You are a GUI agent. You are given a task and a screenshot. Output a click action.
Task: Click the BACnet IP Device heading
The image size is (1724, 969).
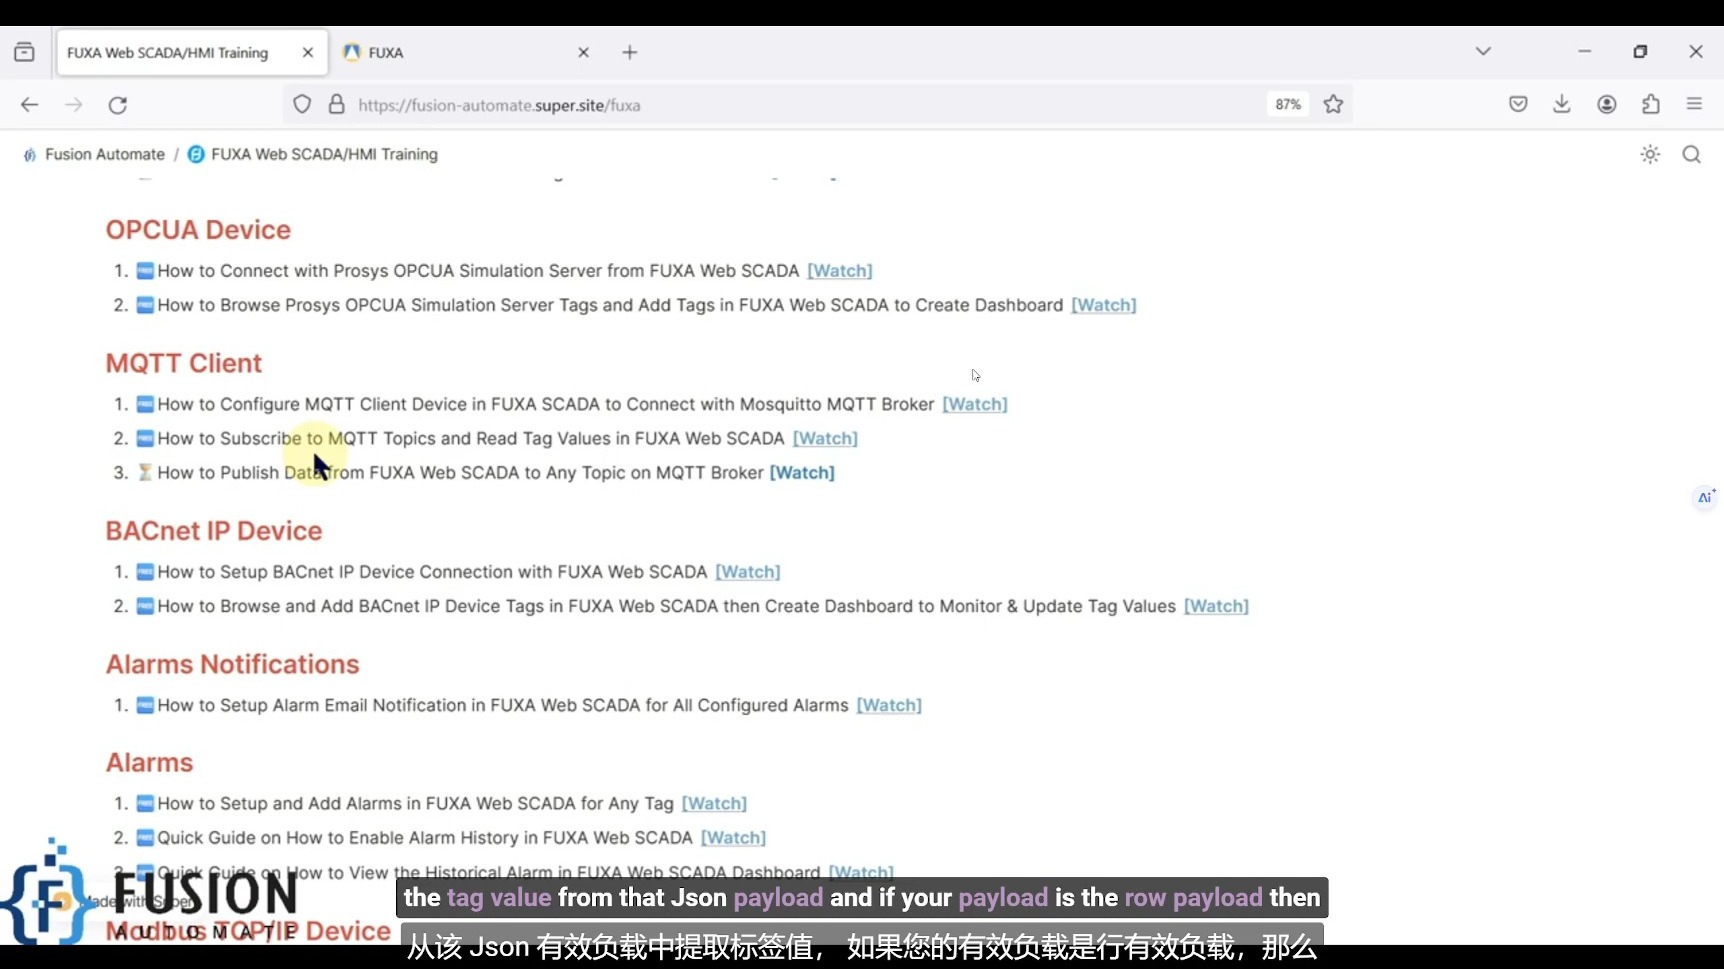pos(214,531)
